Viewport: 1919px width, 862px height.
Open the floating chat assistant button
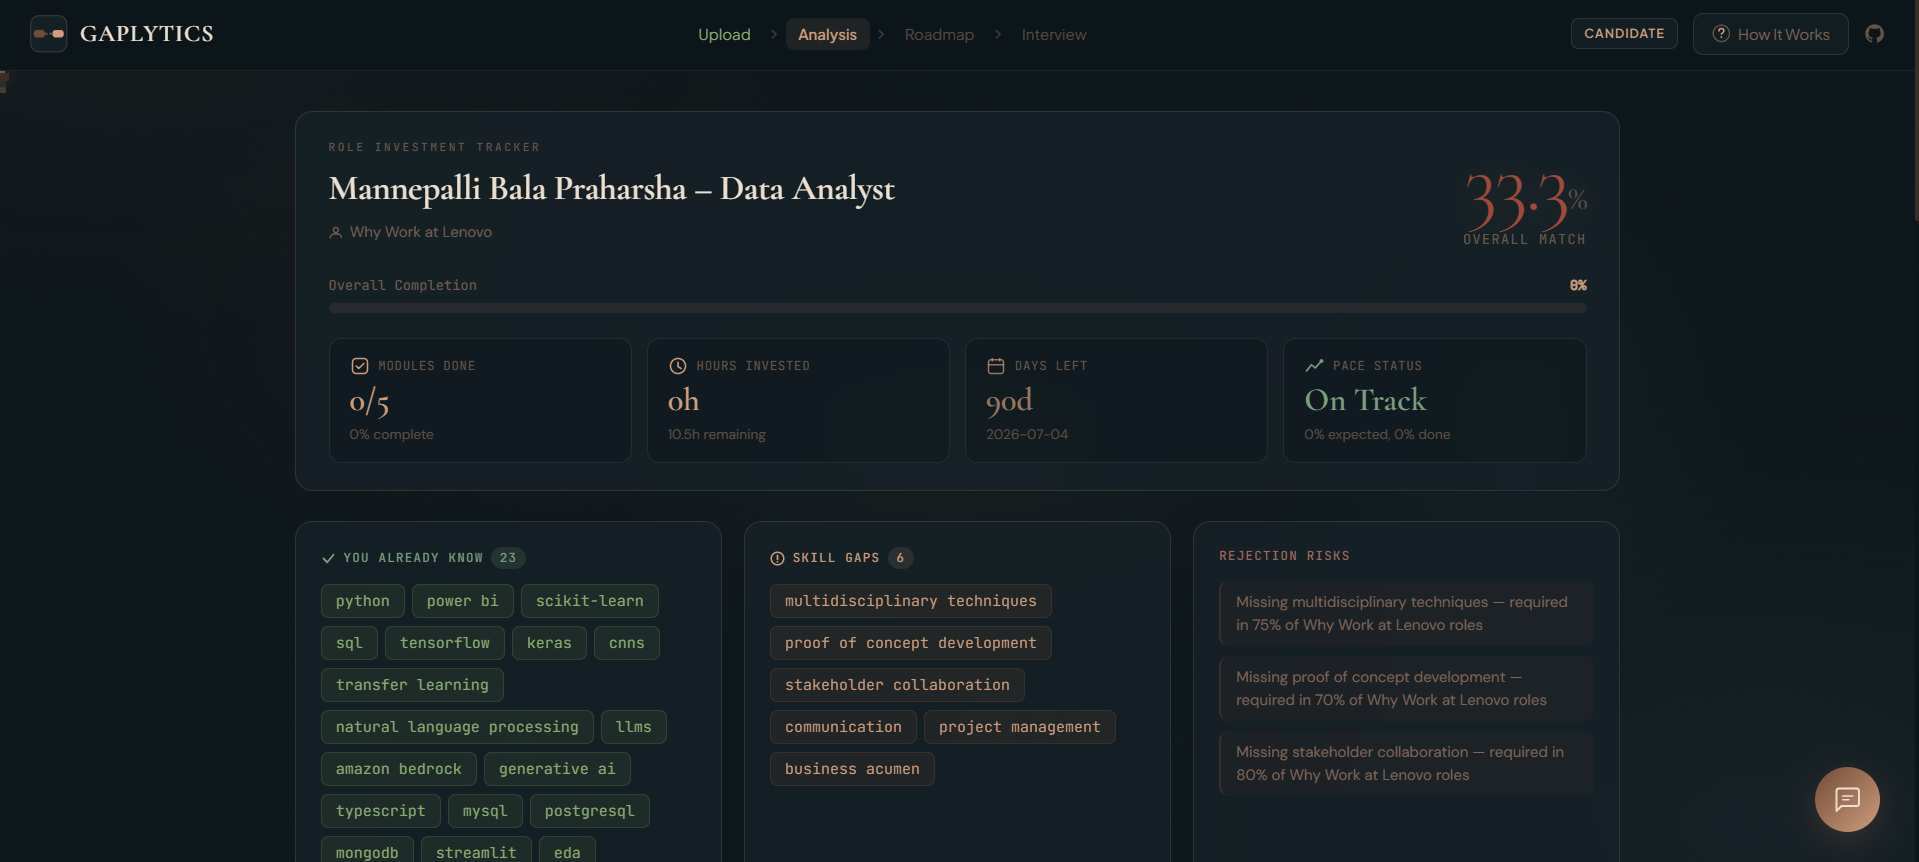(x=1847, y=799)
